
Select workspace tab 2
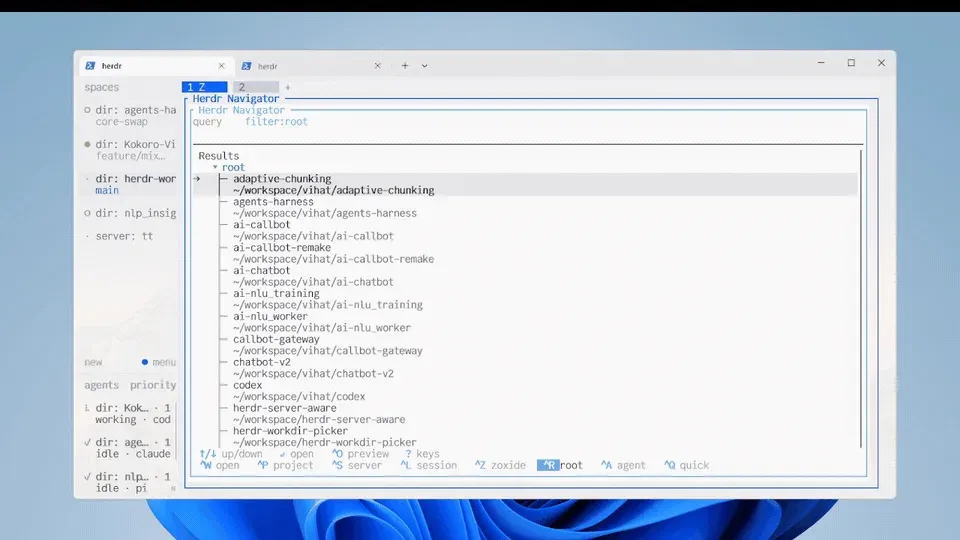click(x=256, y=87)
